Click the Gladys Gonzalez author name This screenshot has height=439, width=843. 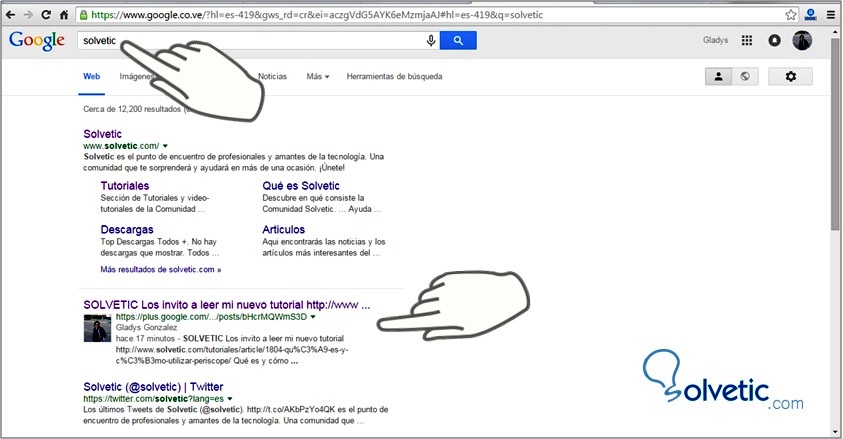(x=146, y=327)
